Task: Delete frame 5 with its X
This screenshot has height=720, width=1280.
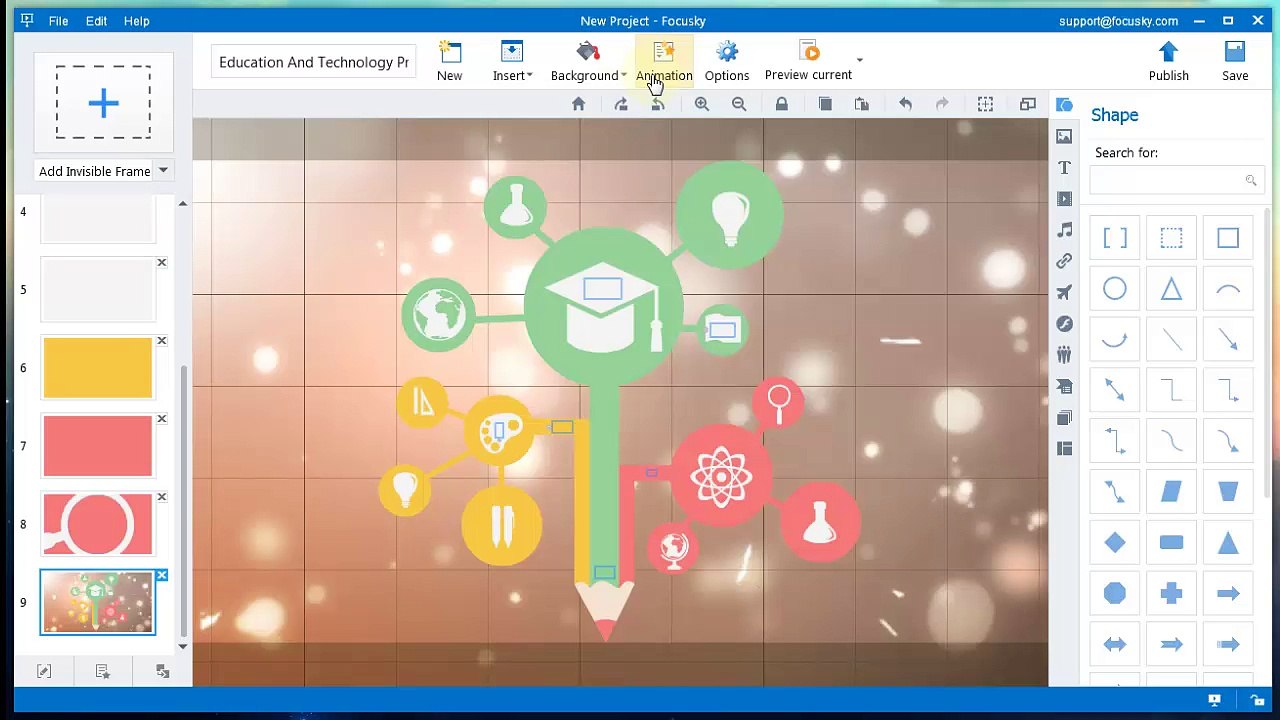Action: (161, 263)
